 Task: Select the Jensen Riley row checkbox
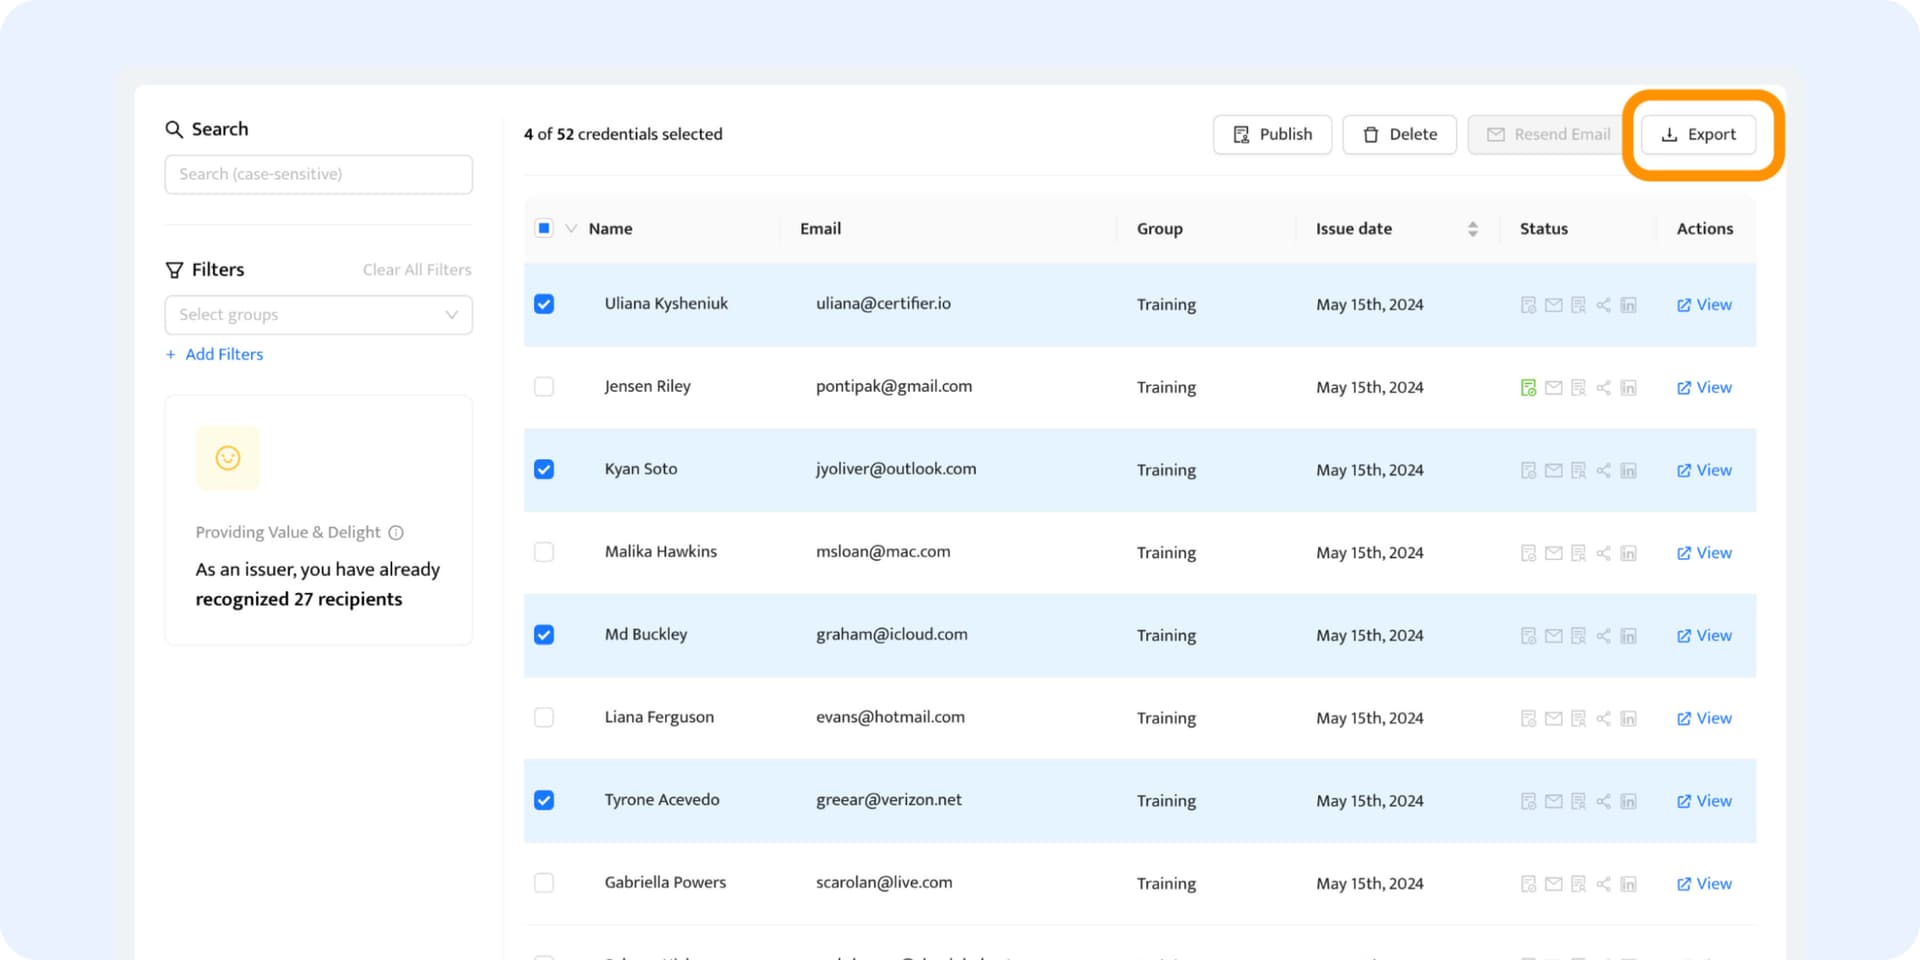544,387
